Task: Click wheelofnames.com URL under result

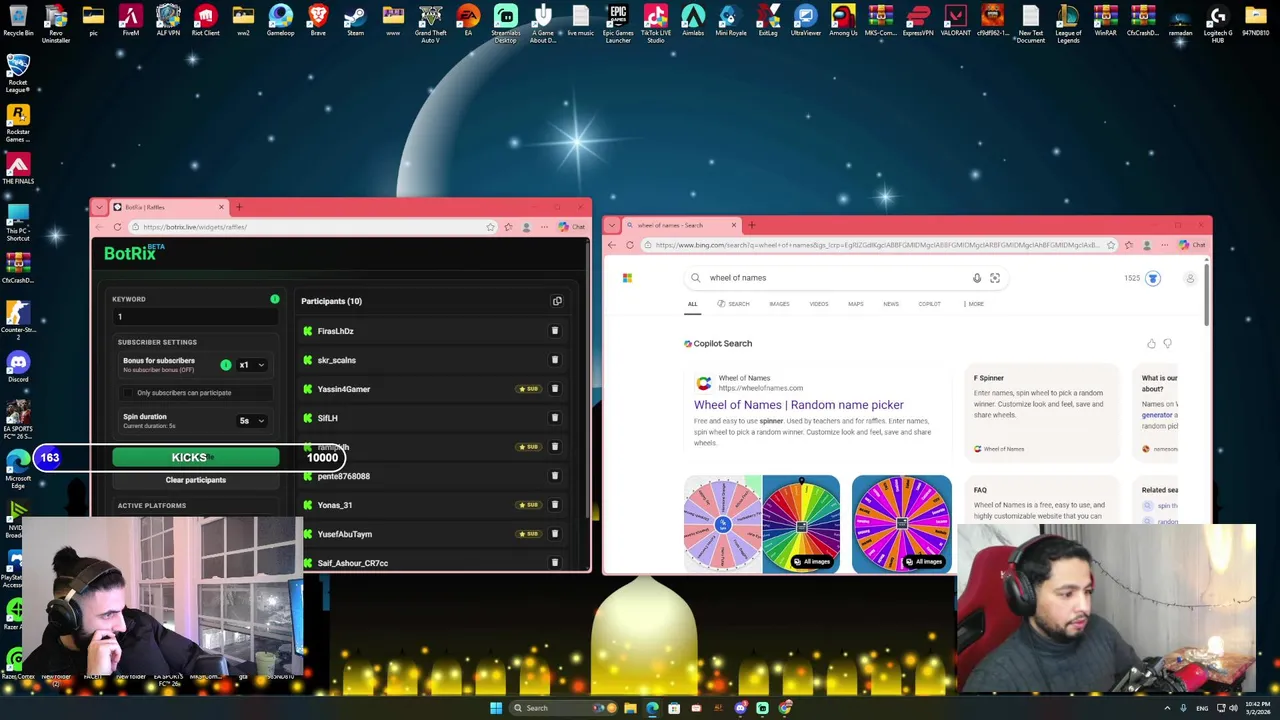Action: (x=760, y=388)
